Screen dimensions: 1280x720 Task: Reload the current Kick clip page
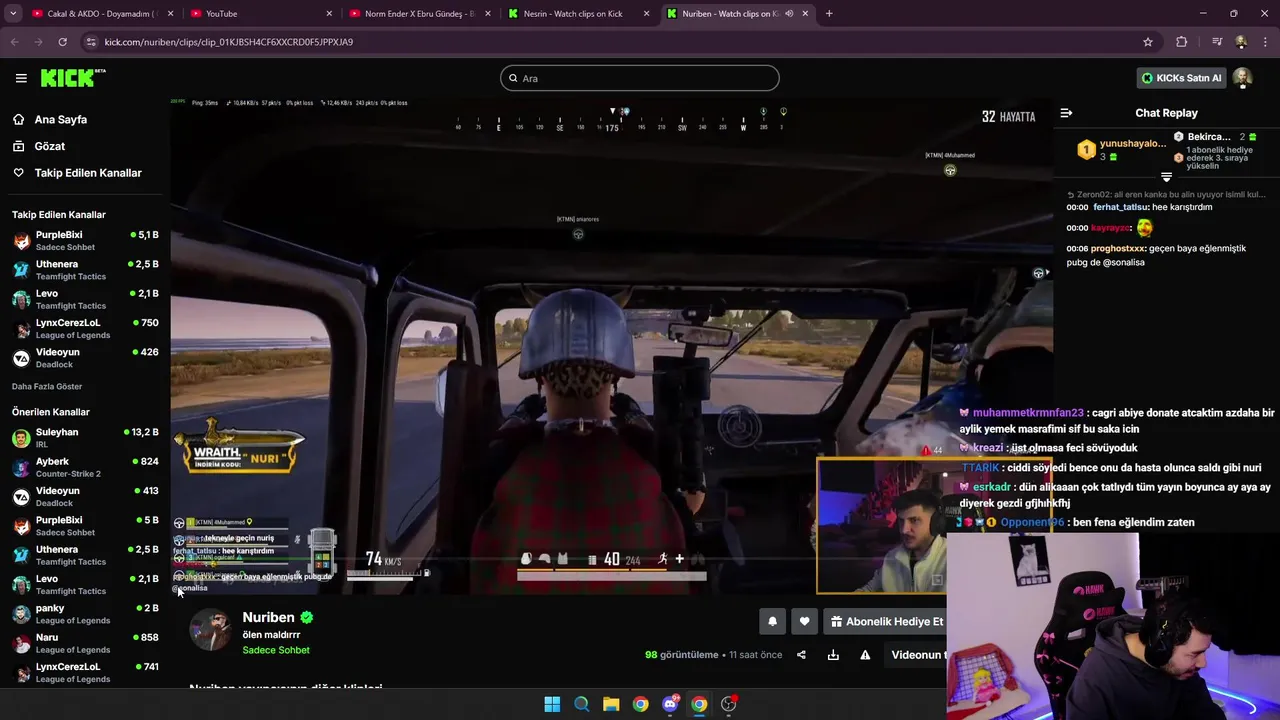point(62,42)
